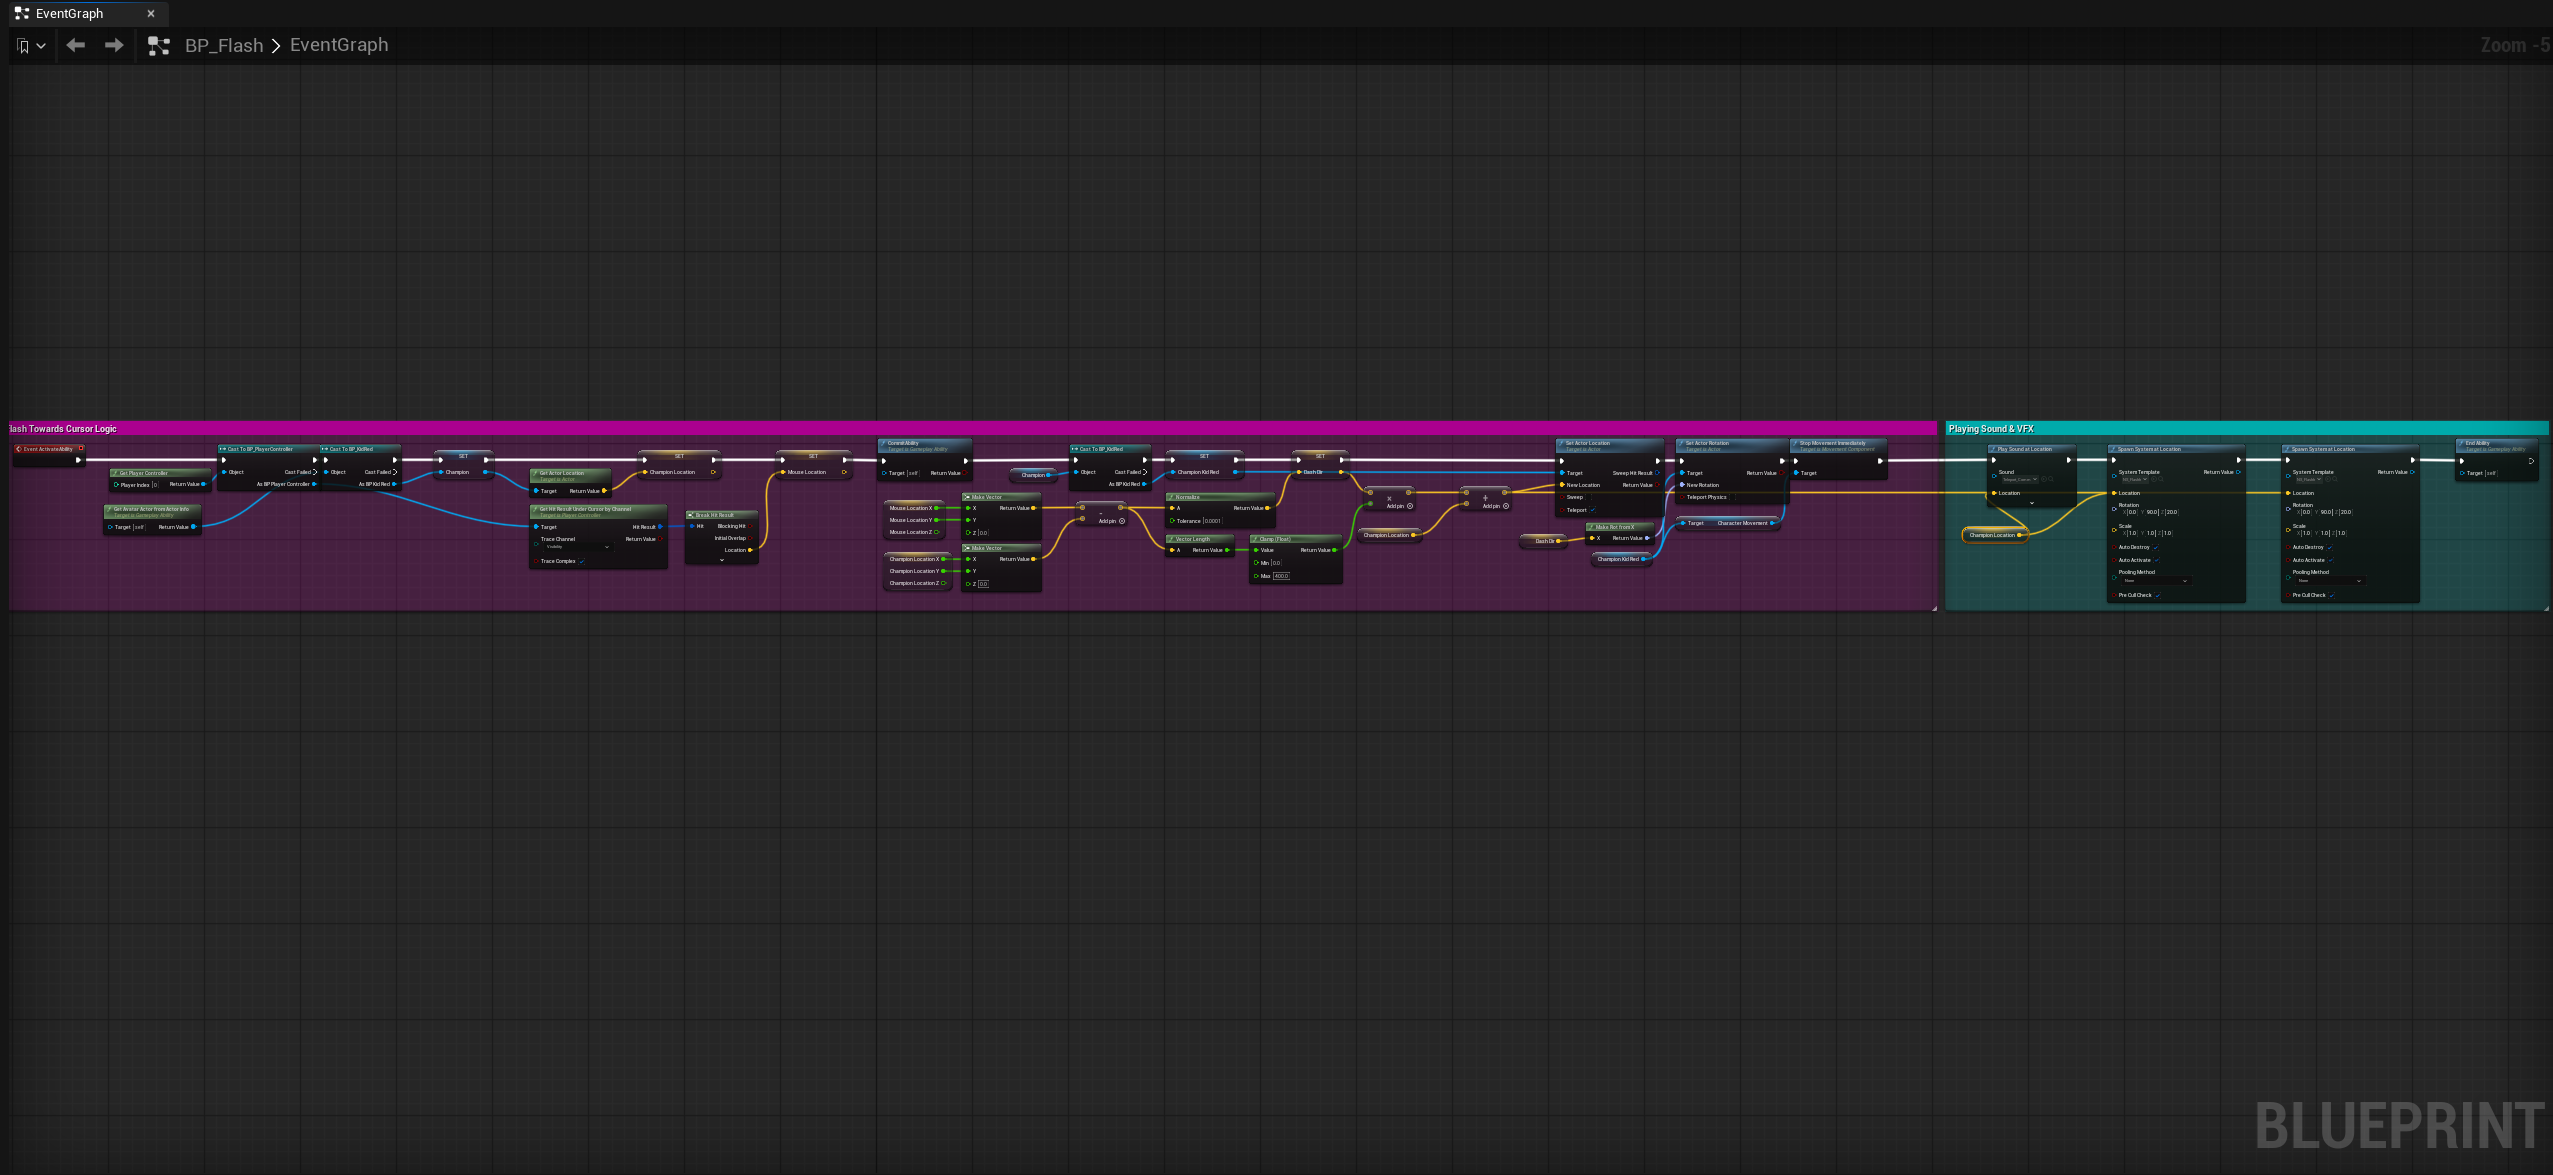Viewport: 2553px width, 1175px height.
Task: Select the BP_Flash breadcrumb
Action: pos(224,45)
